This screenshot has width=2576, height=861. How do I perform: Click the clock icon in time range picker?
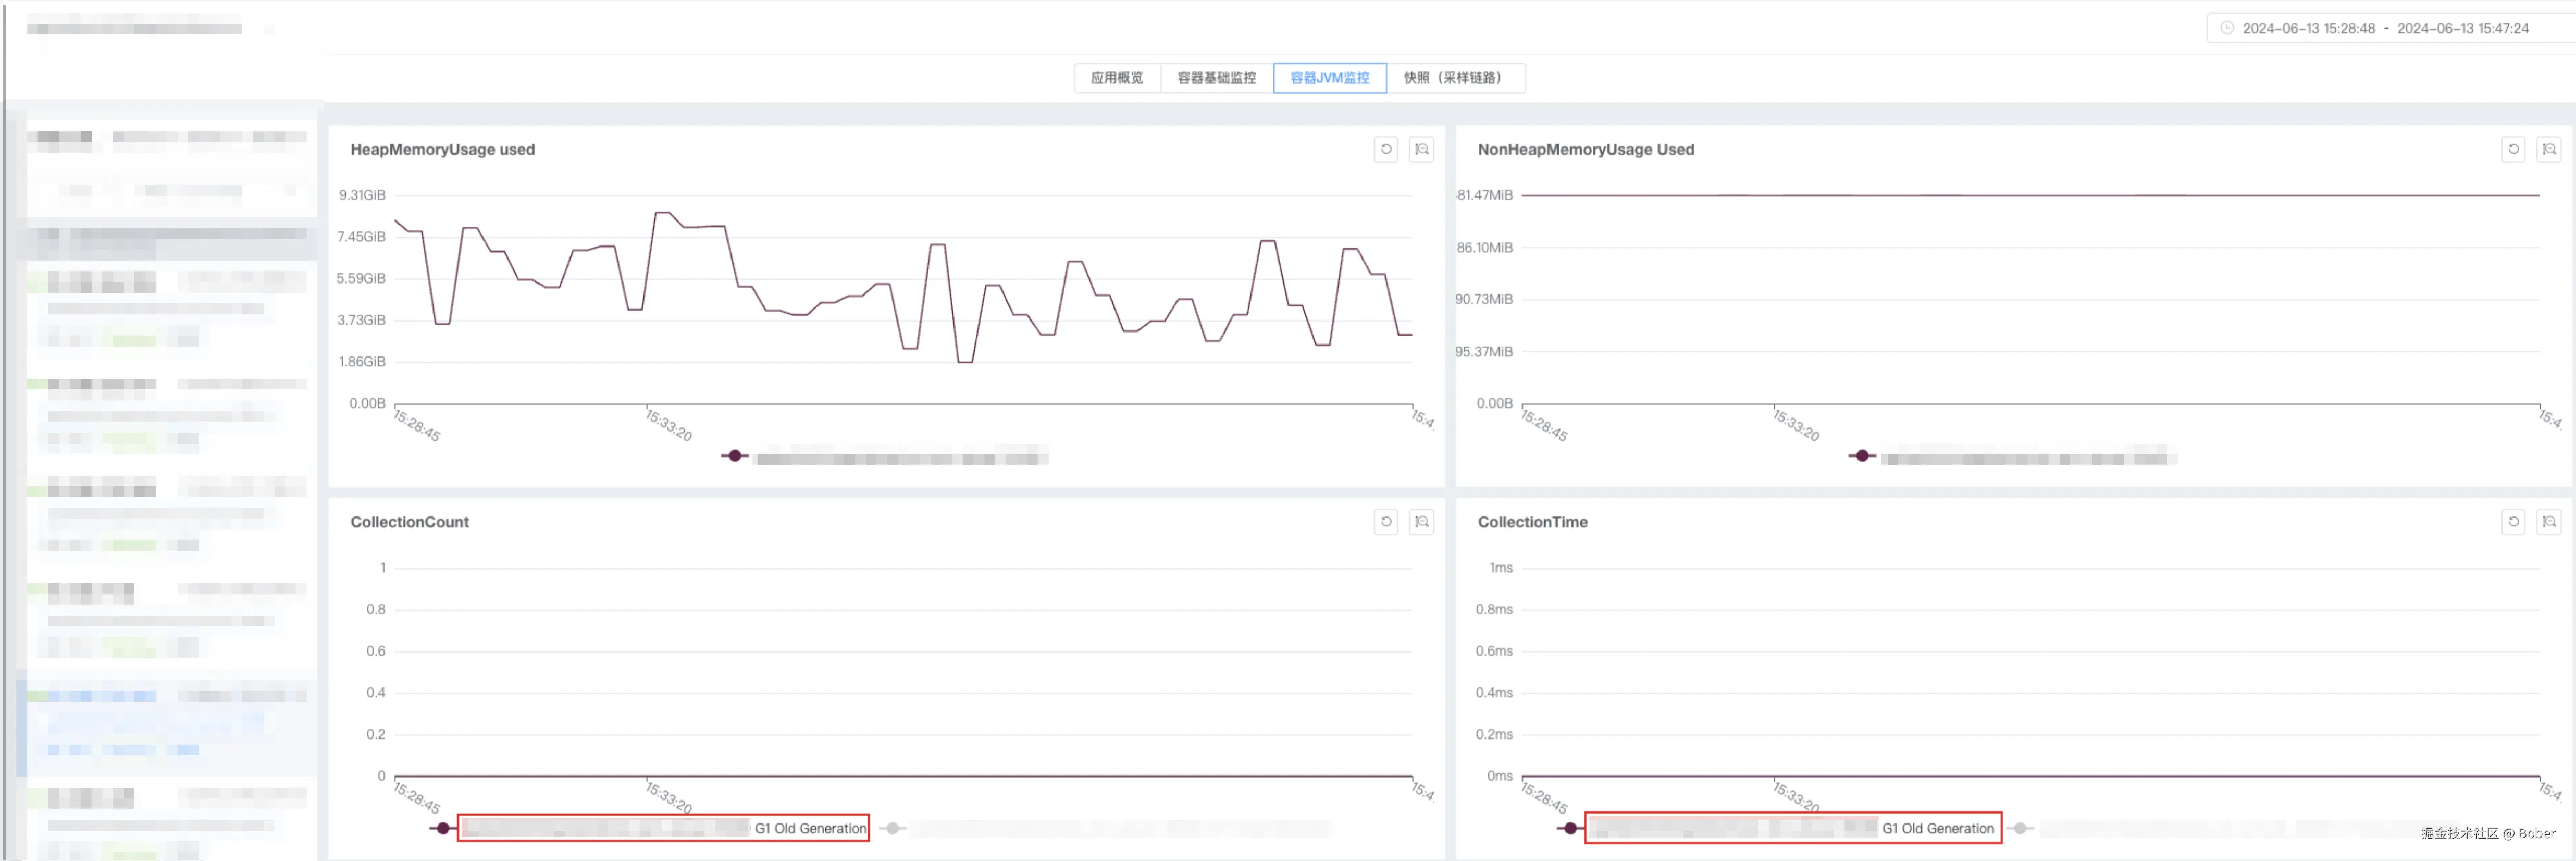coord(2226,28)
